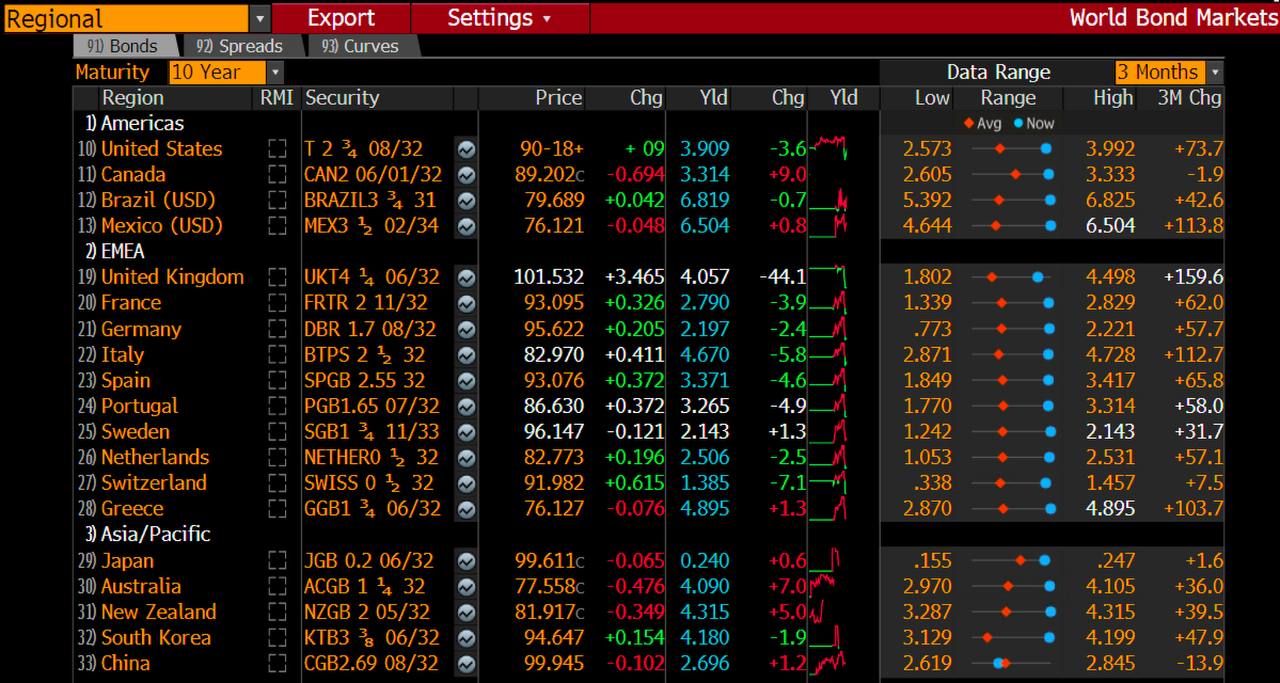The height and width of the screenshot is (683, 1280).
Task: Open the Regional dropdown arrow
Action: click(x=260, y=18)
